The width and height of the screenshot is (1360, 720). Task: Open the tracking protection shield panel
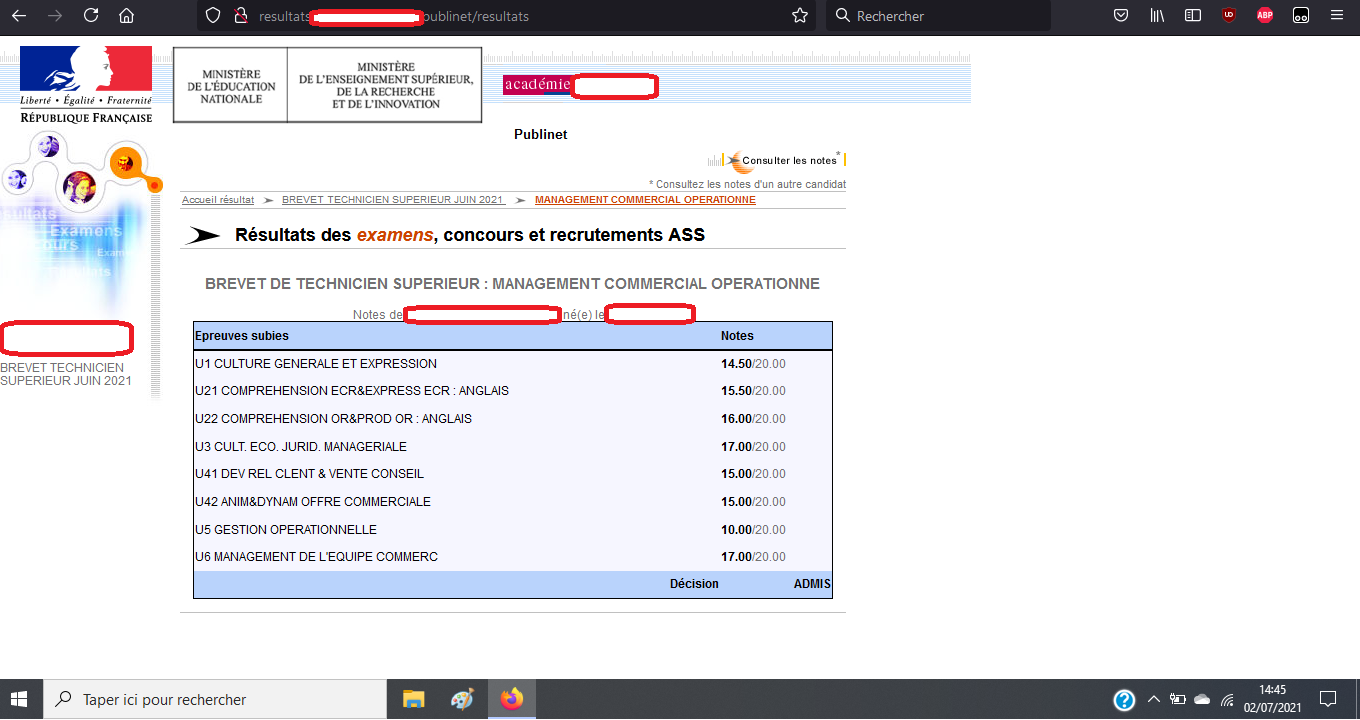212,16
